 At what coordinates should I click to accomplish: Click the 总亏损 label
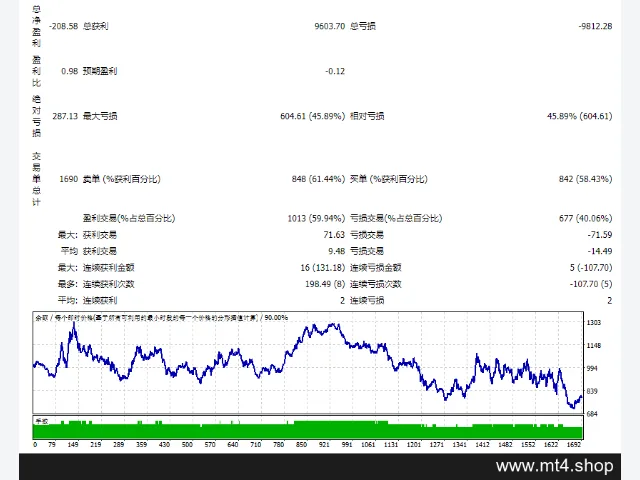pyautogui.click(x=363, y=26)
